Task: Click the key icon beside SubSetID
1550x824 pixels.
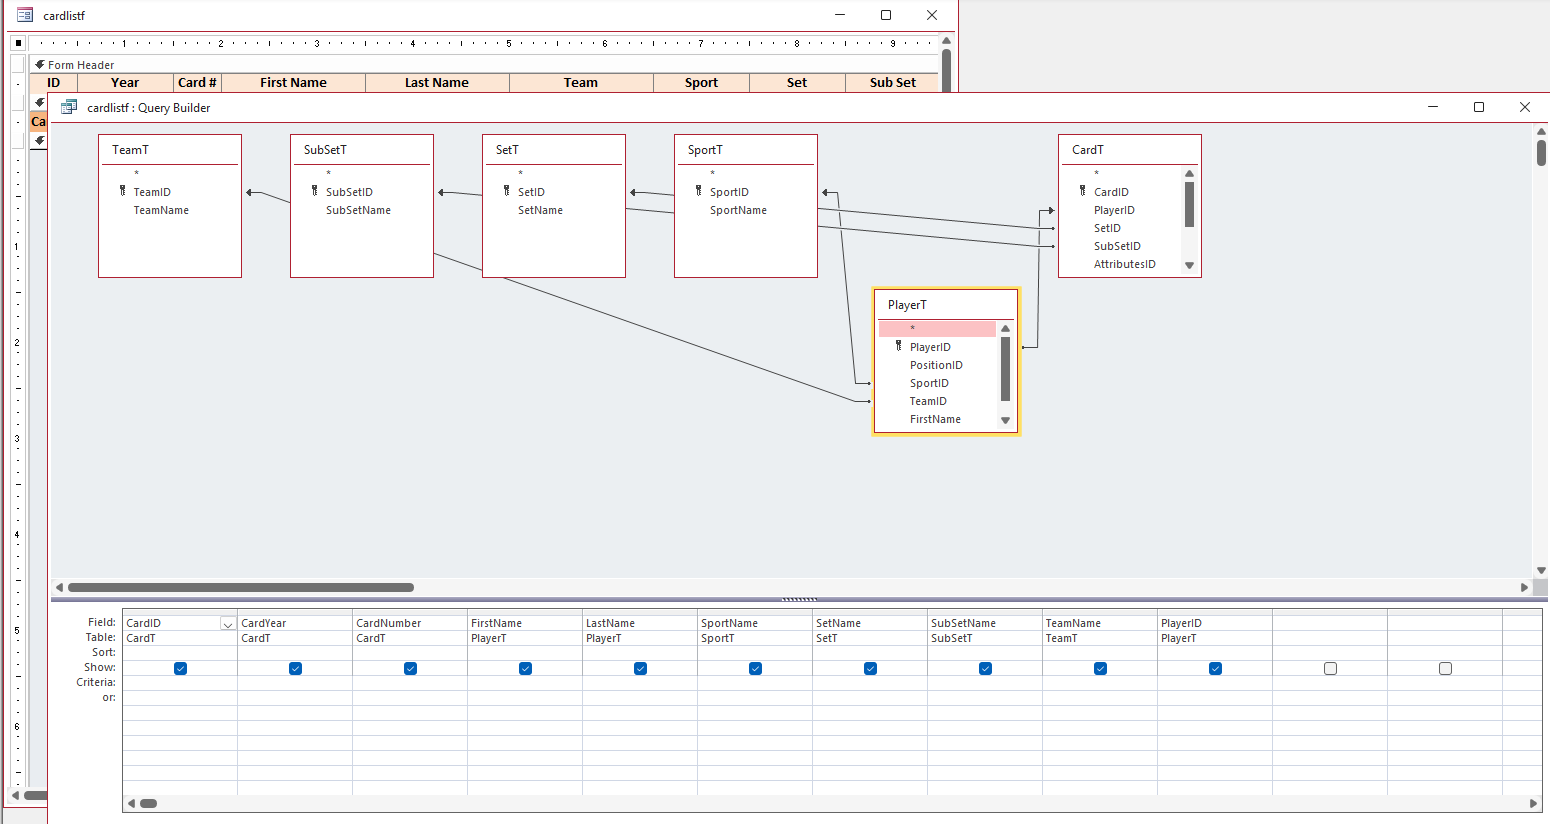Action: [315, 191]
